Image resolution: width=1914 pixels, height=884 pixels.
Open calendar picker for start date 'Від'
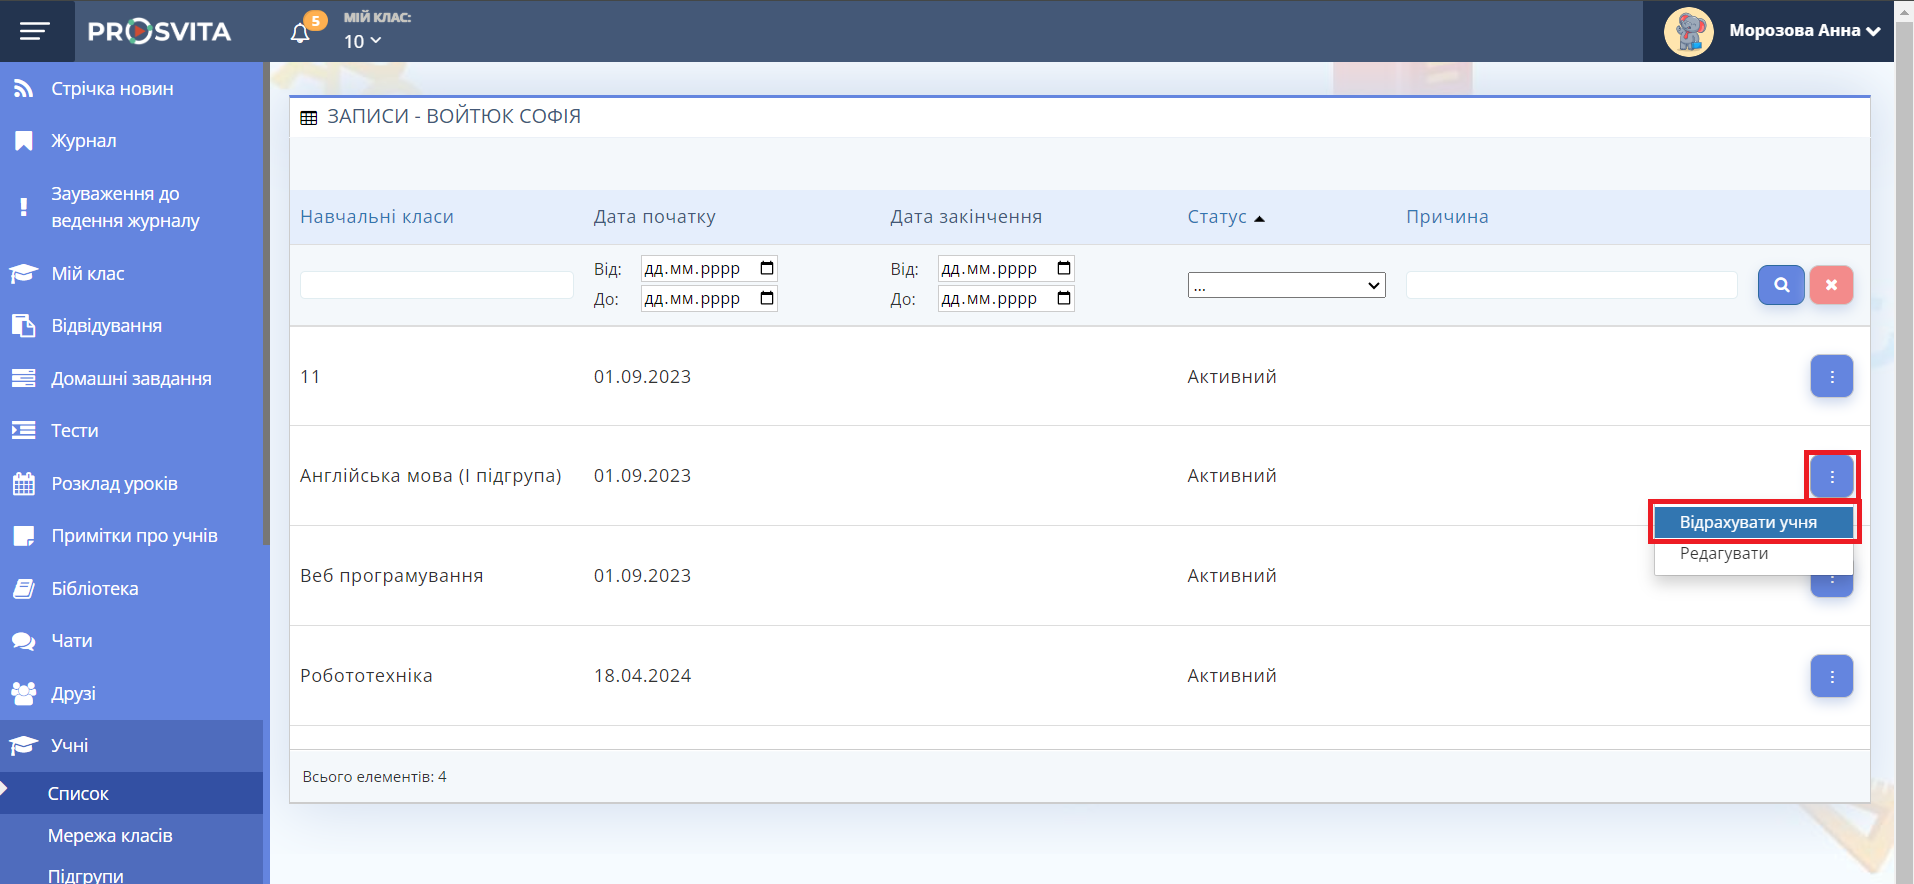[767, 268]
